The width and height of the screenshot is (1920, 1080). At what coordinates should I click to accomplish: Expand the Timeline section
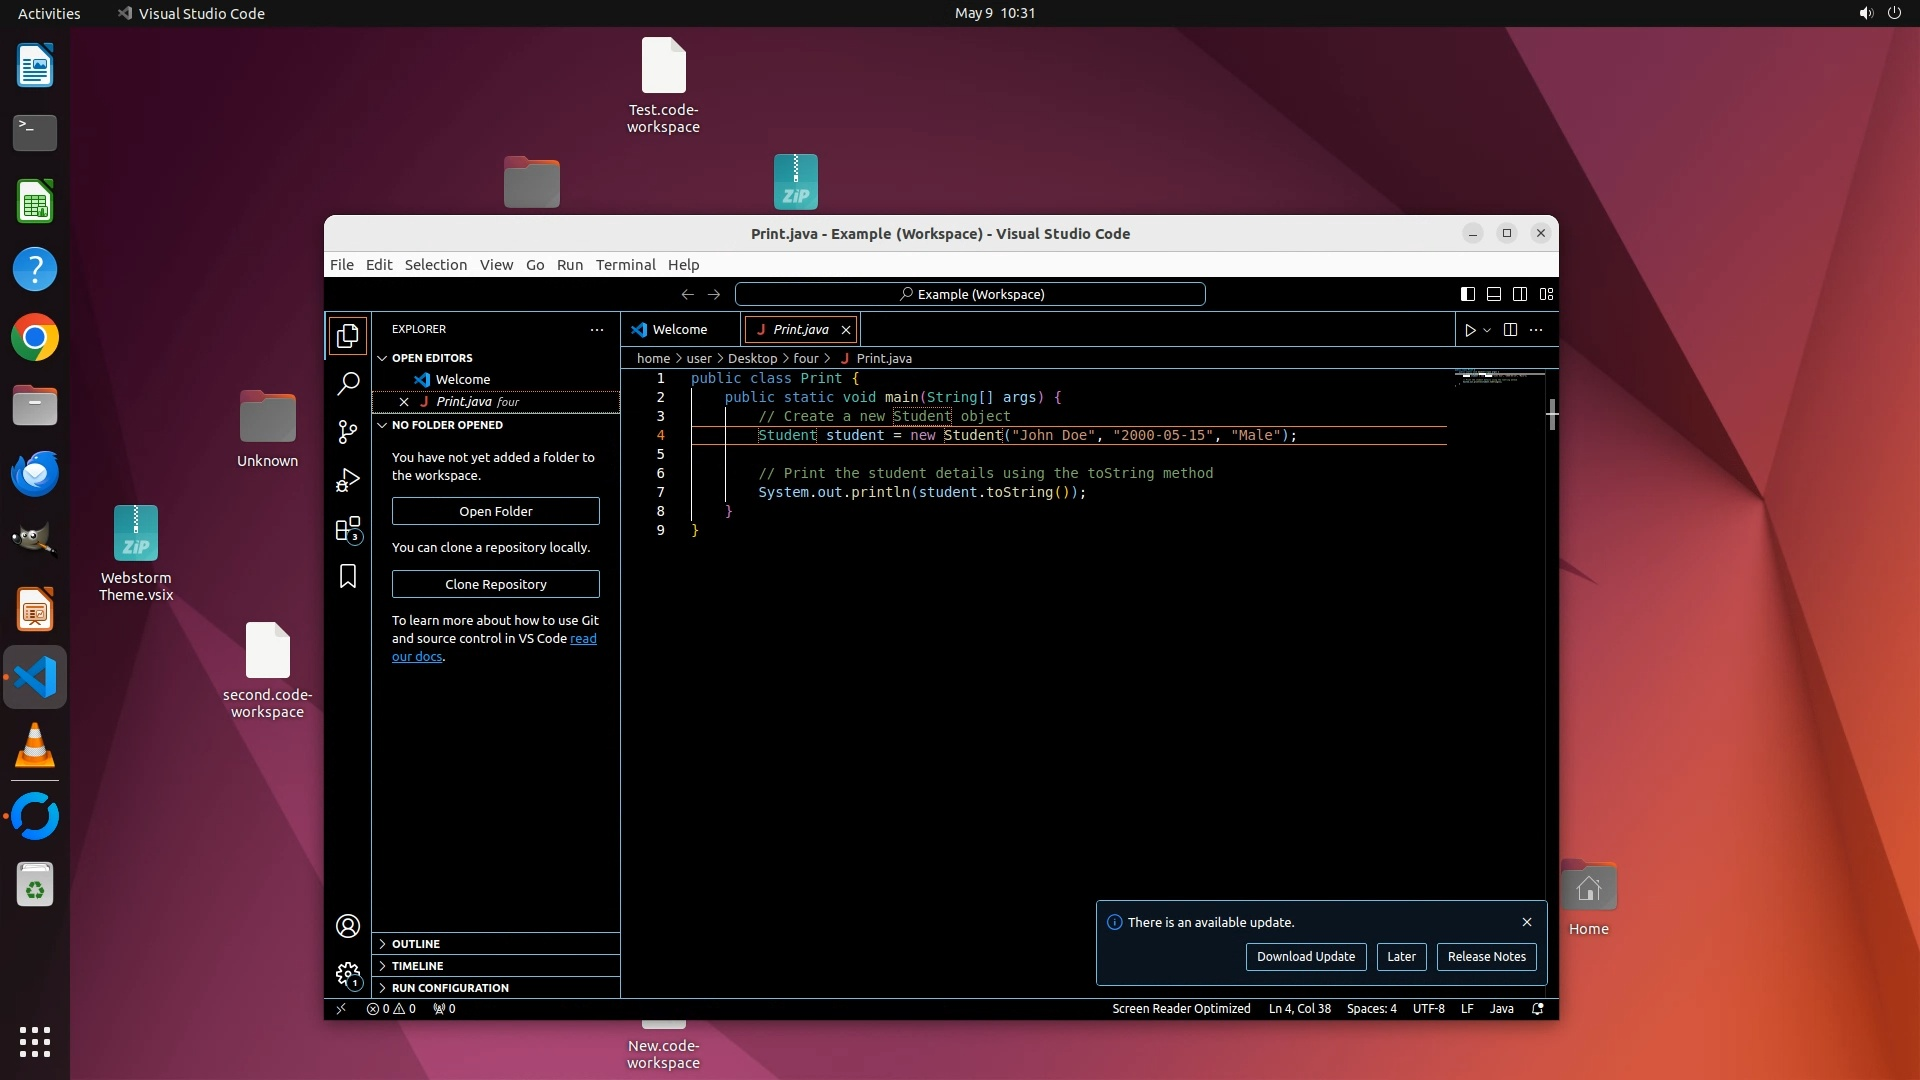tap(417, 966)
